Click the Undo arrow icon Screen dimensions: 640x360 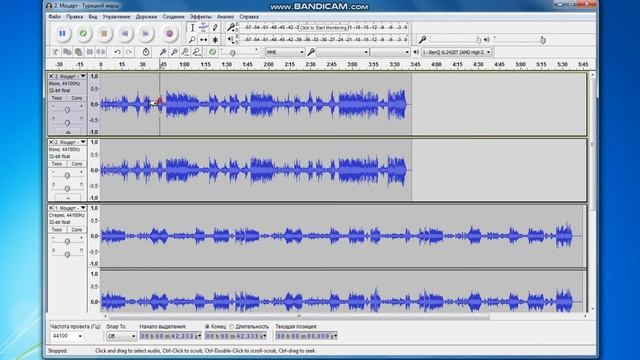coord(117,52)
